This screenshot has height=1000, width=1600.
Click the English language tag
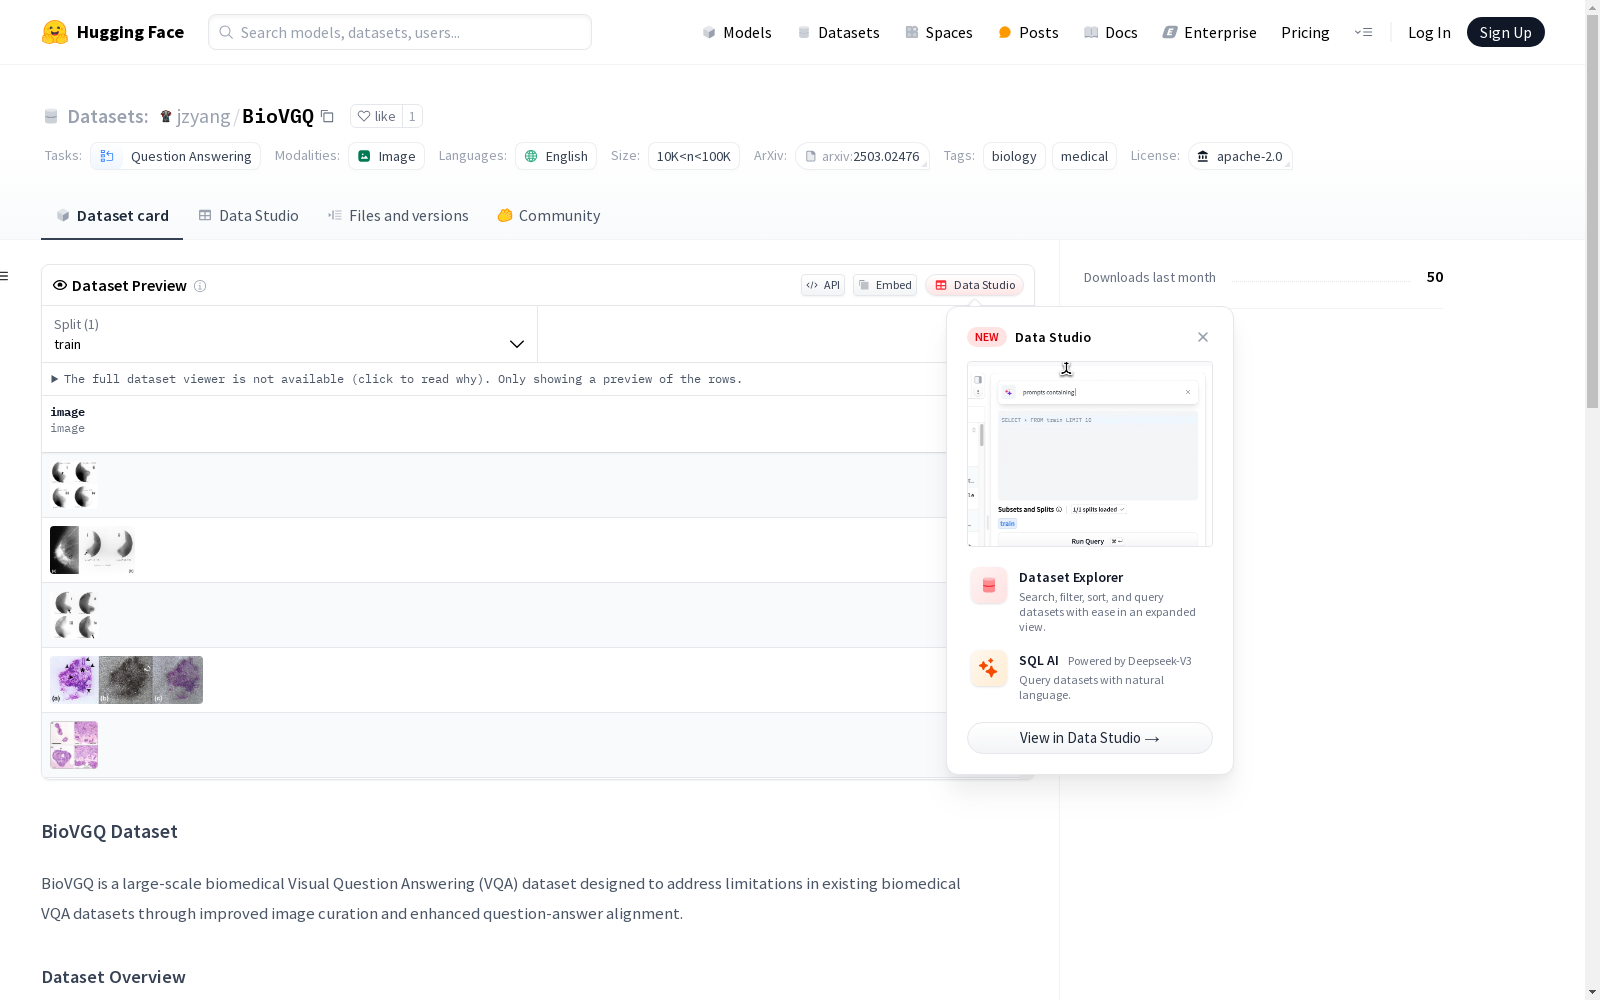(x=556, y=156)
